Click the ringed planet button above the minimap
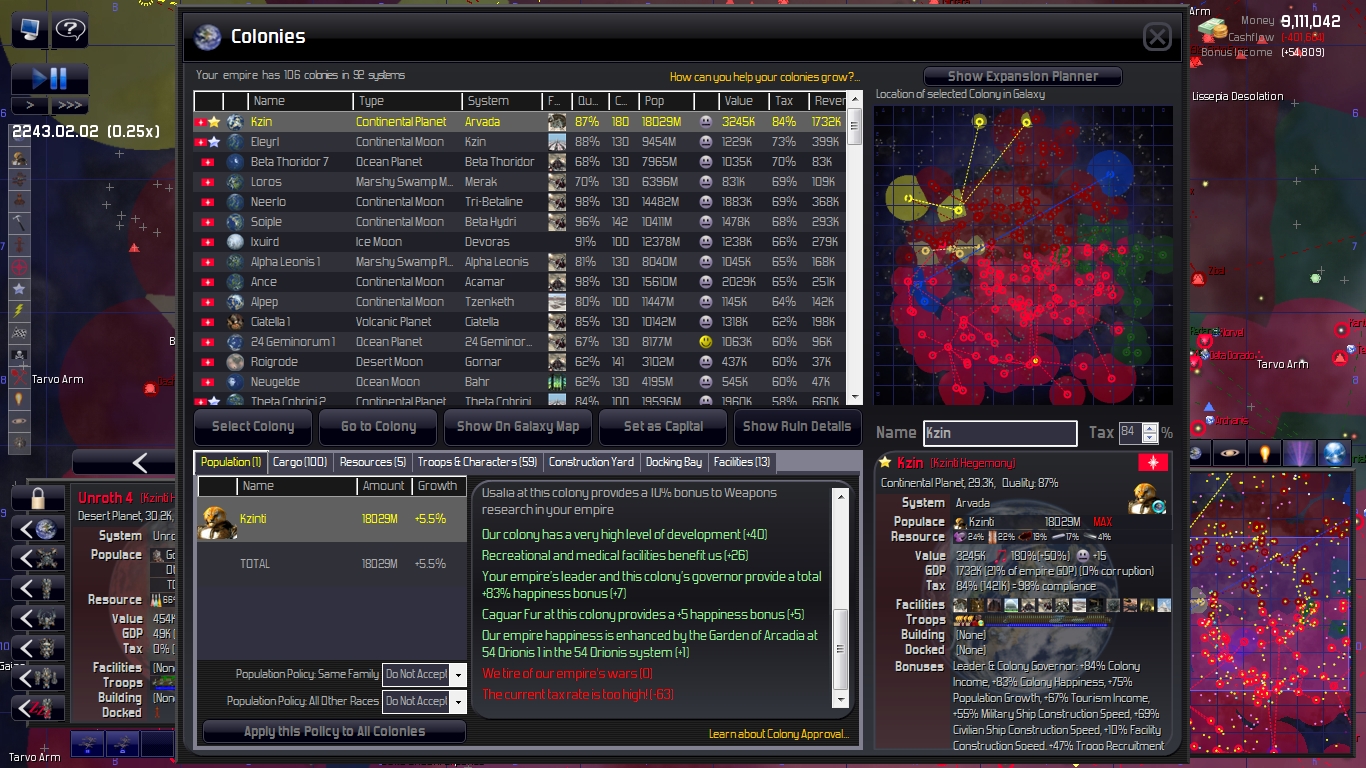Screen dimensions: 1366x768 [1230, 454]
